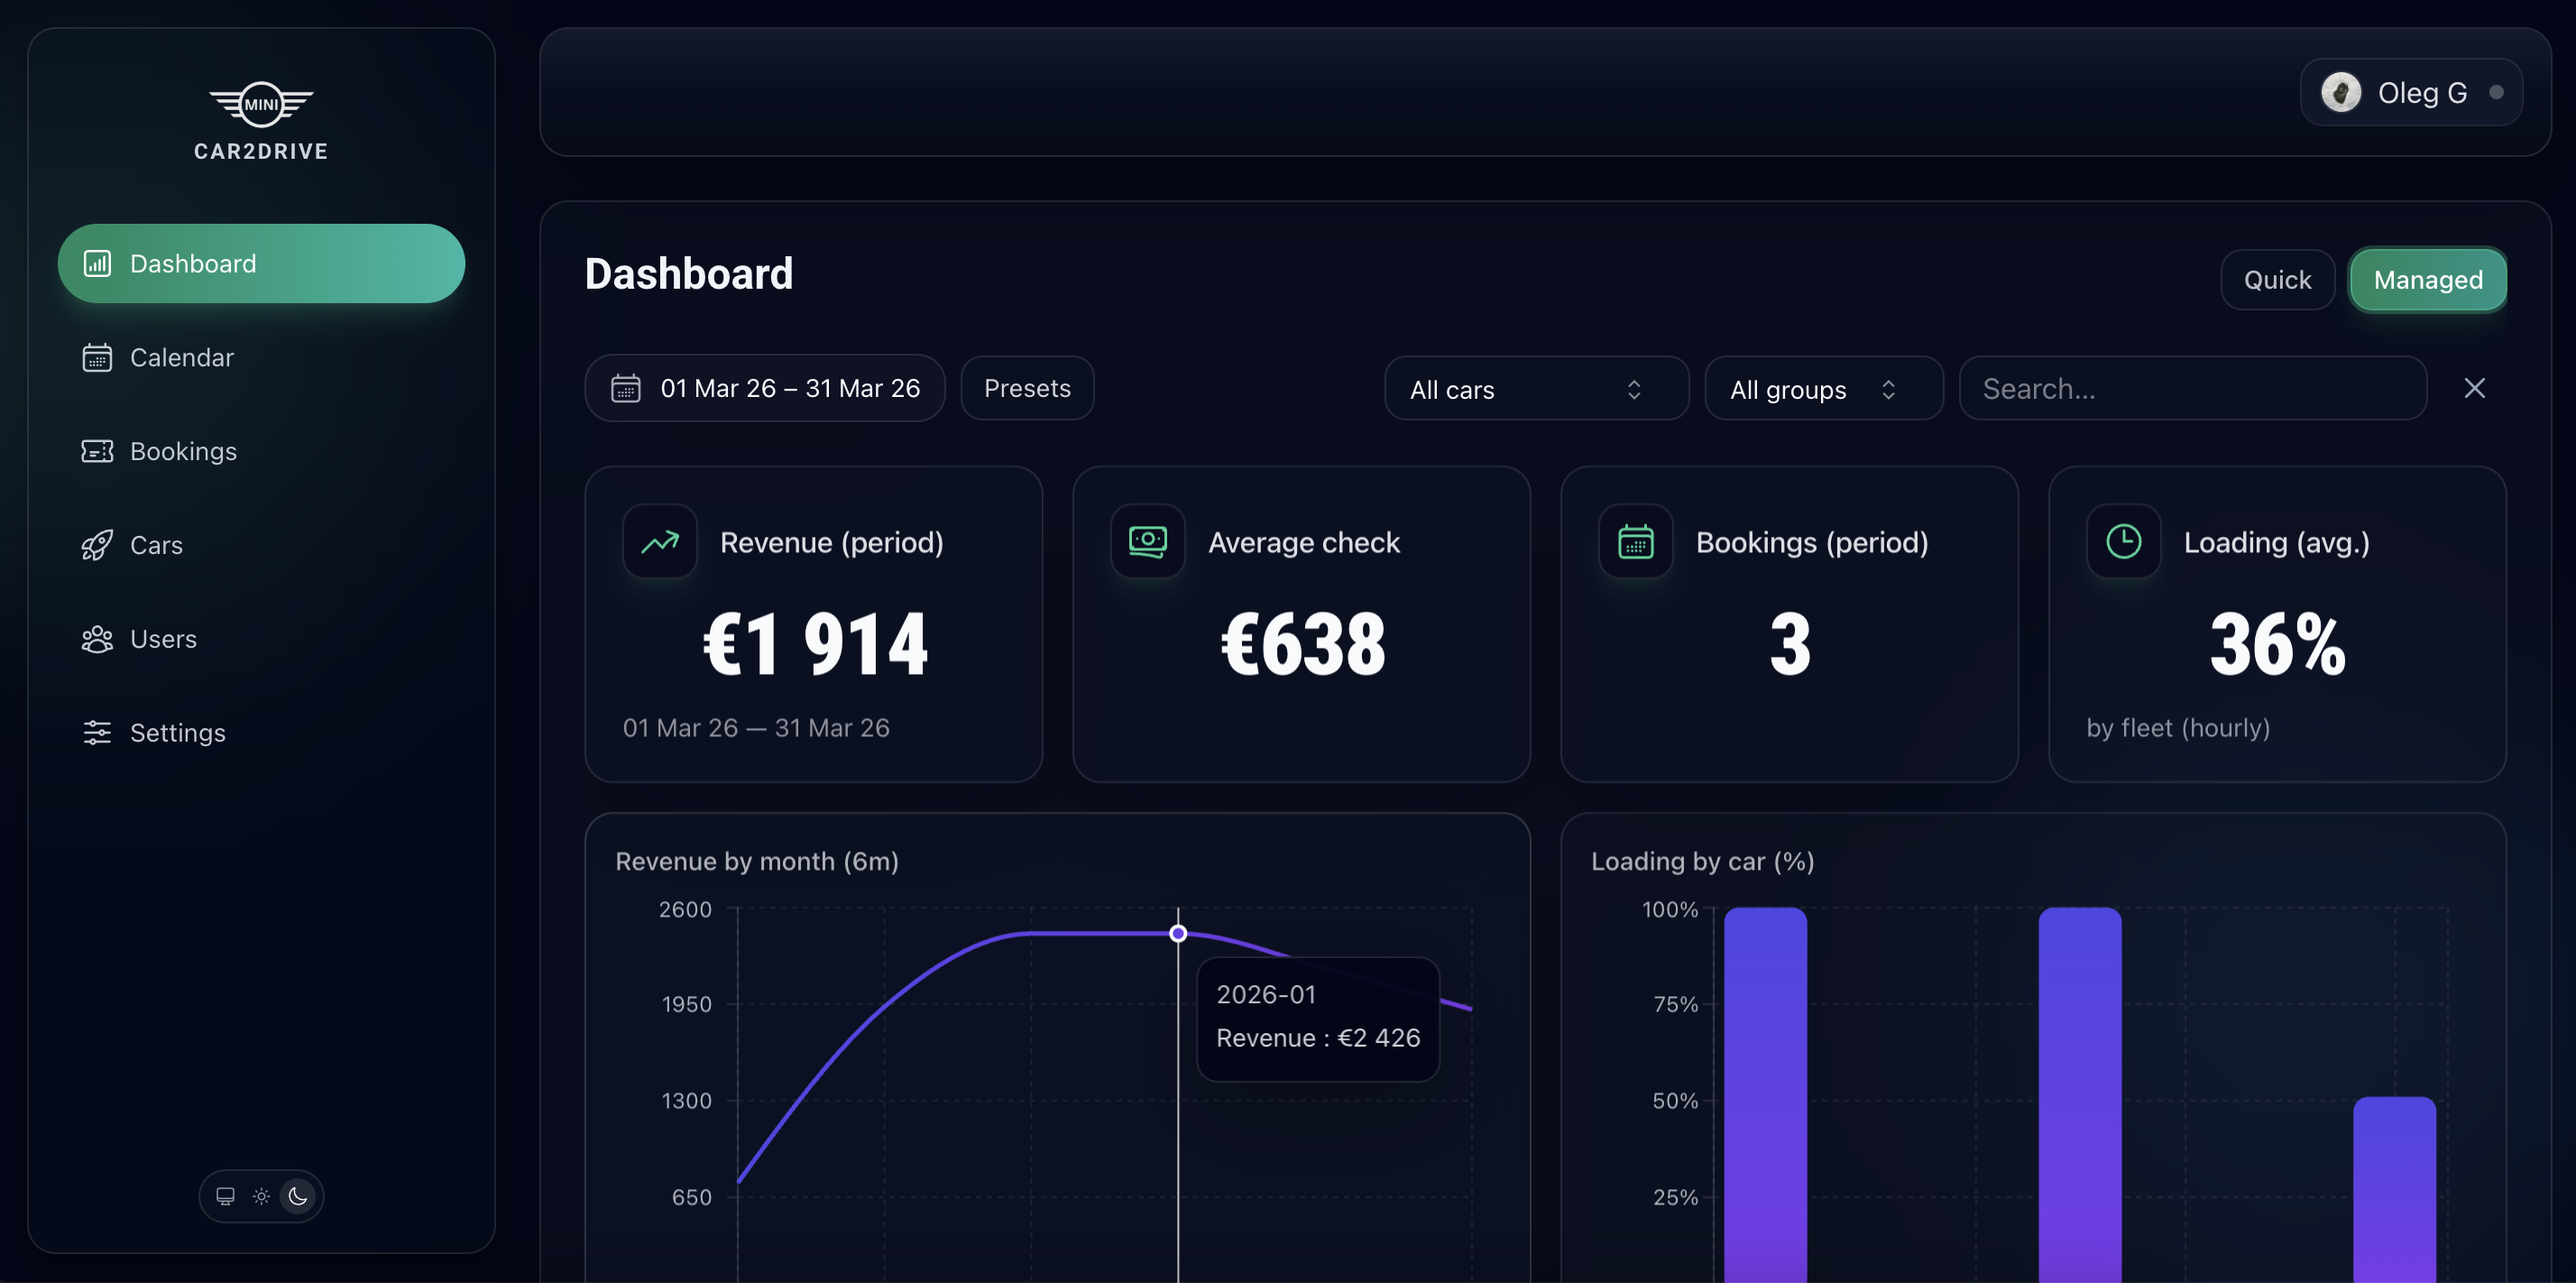
Task: Open the Bookings sidebar item
Action: tap(183, 451)
